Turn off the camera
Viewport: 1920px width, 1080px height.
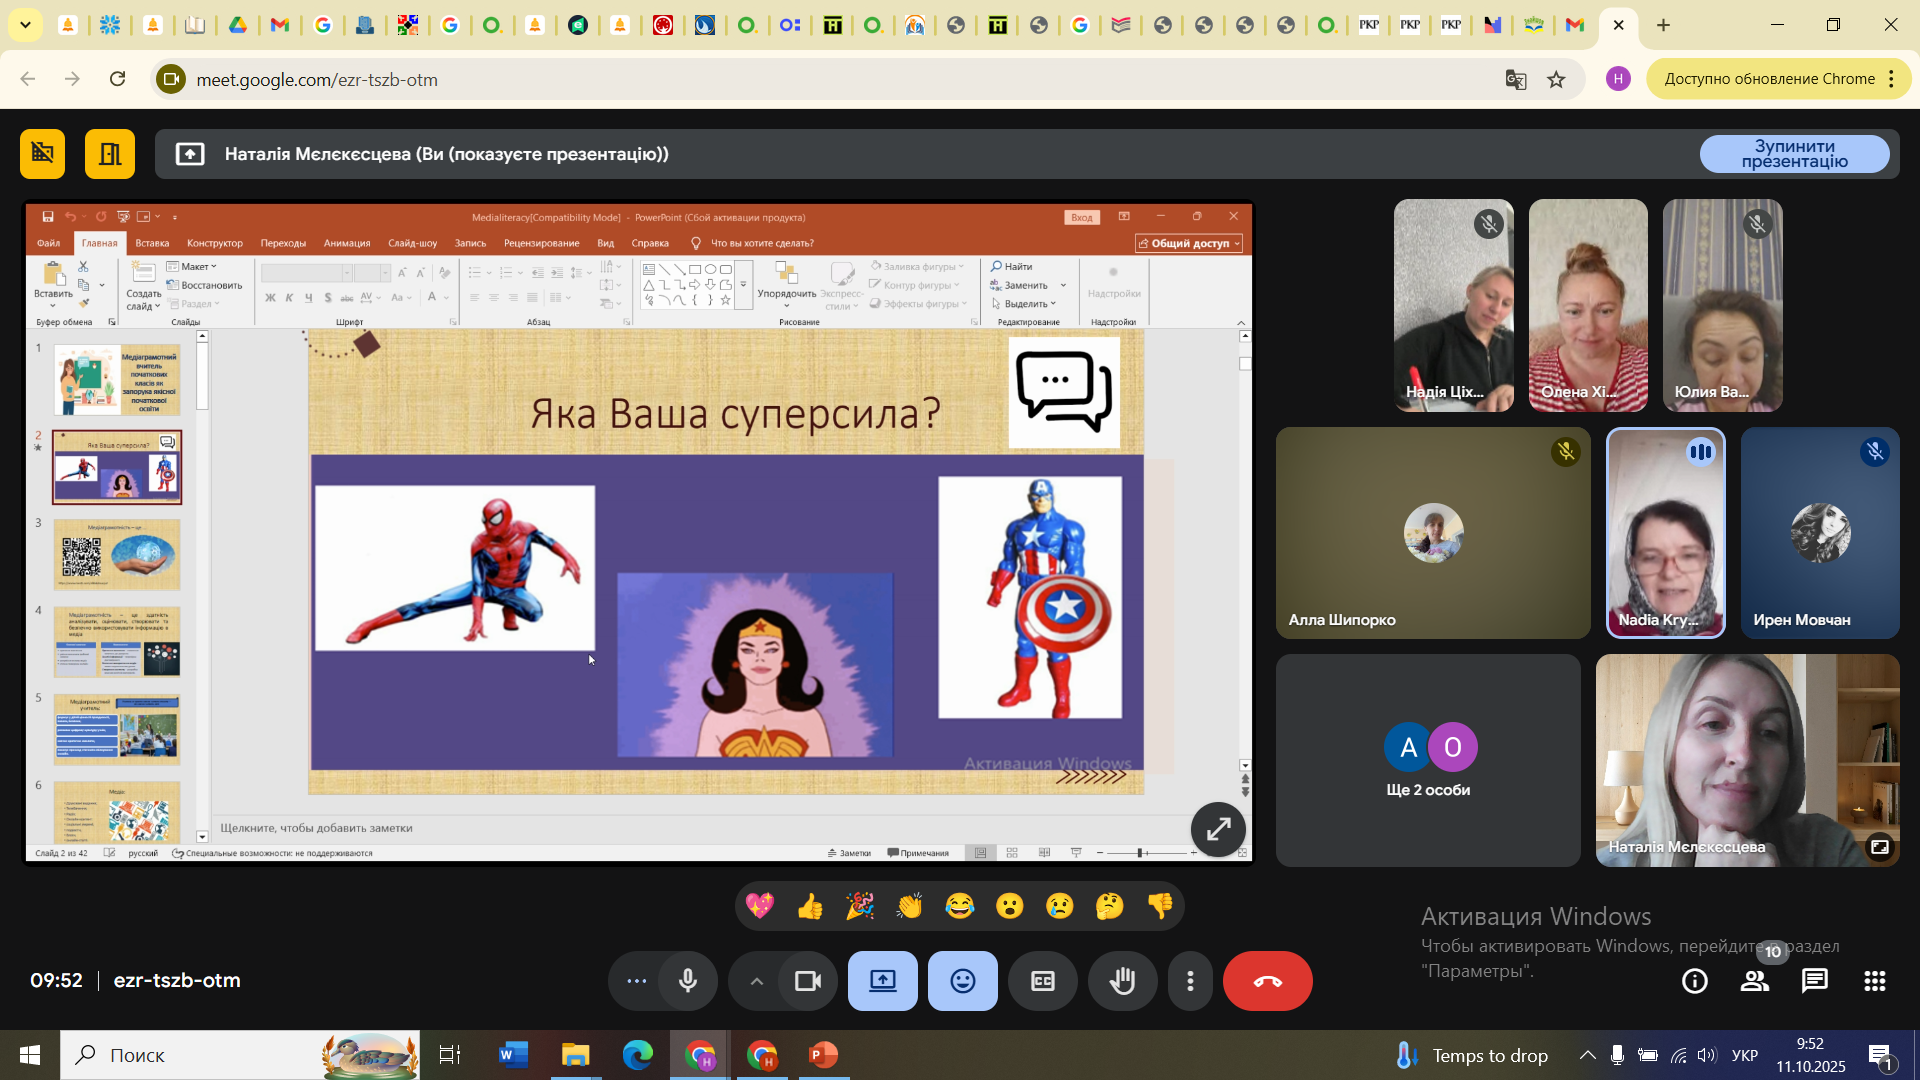[807, 981]
